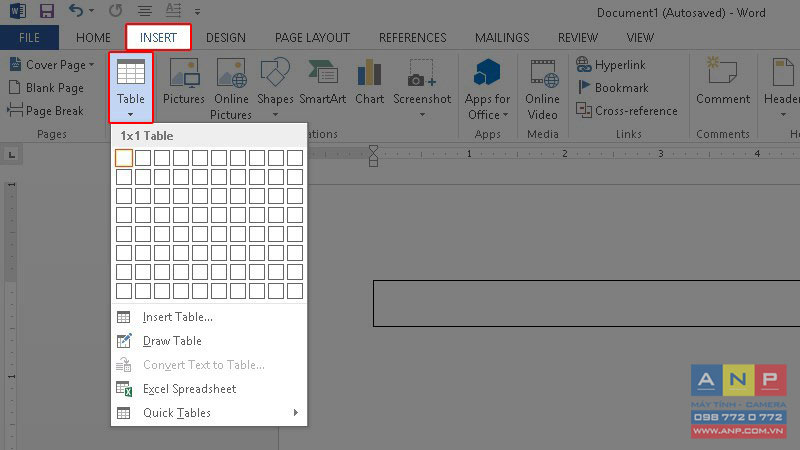This screenshot has width=800, height=450.
Task: Expand the Quick Tables submenu
Action: coord(209,413)
